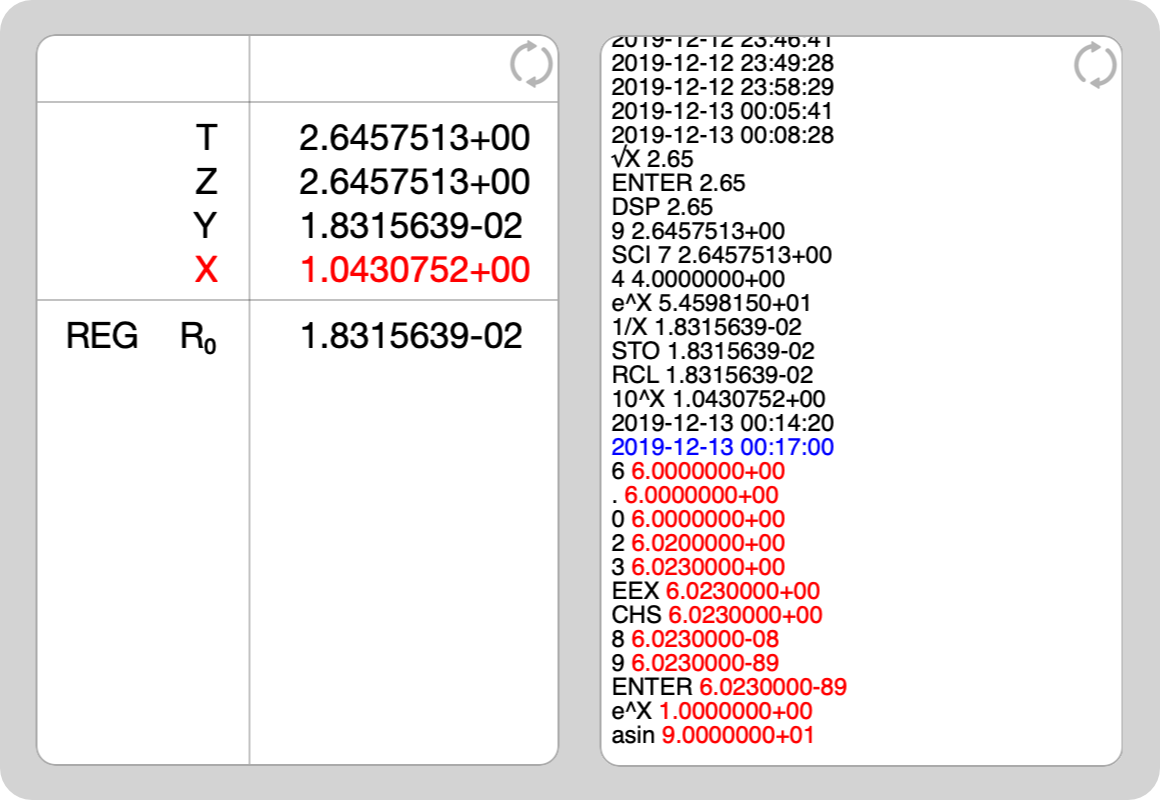
Task: Click the STO 1.8315639-02 history line
Action: tap(713, 351)
